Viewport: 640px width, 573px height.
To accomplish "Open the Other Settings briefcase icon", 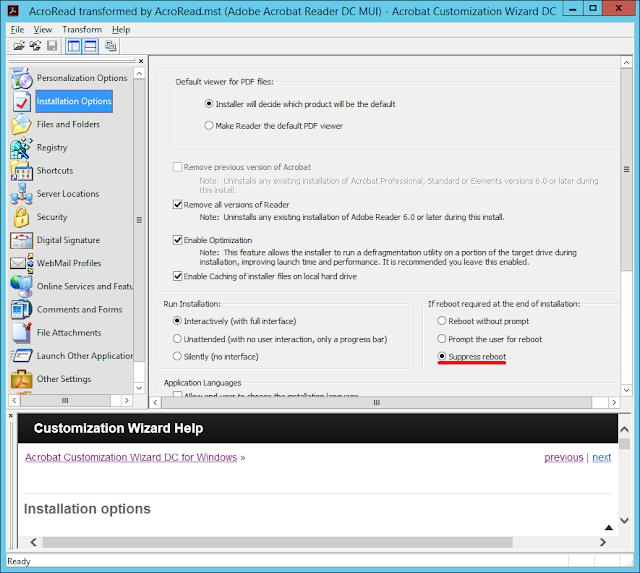I will point(21,379).
